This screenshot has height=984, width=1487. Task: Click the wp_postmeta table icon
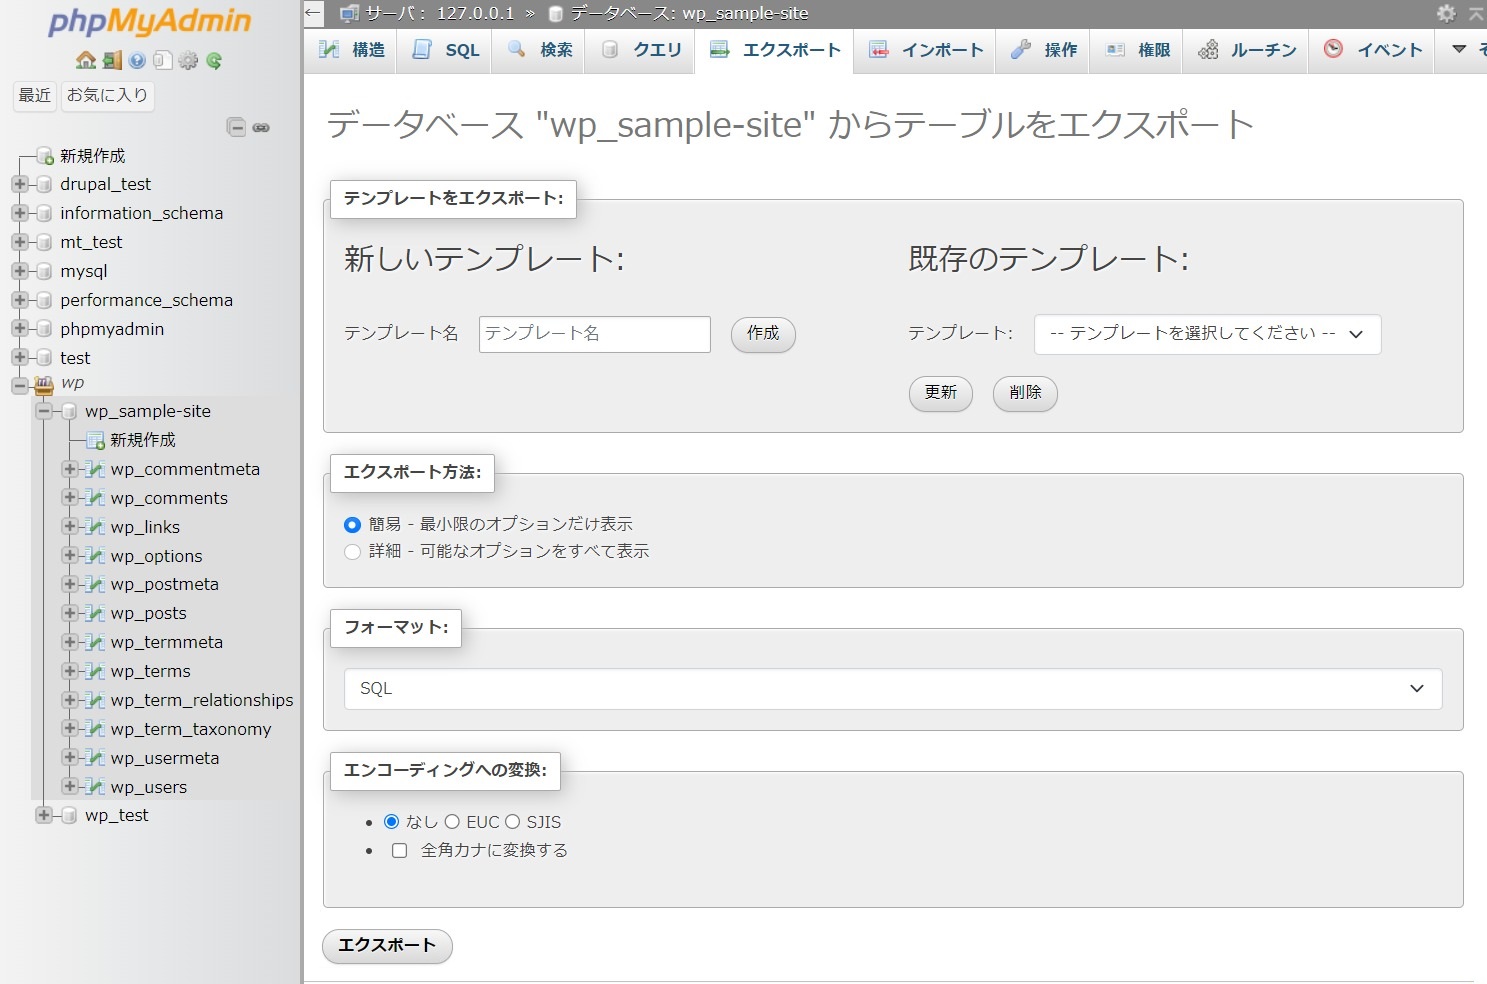pos(95,584)
